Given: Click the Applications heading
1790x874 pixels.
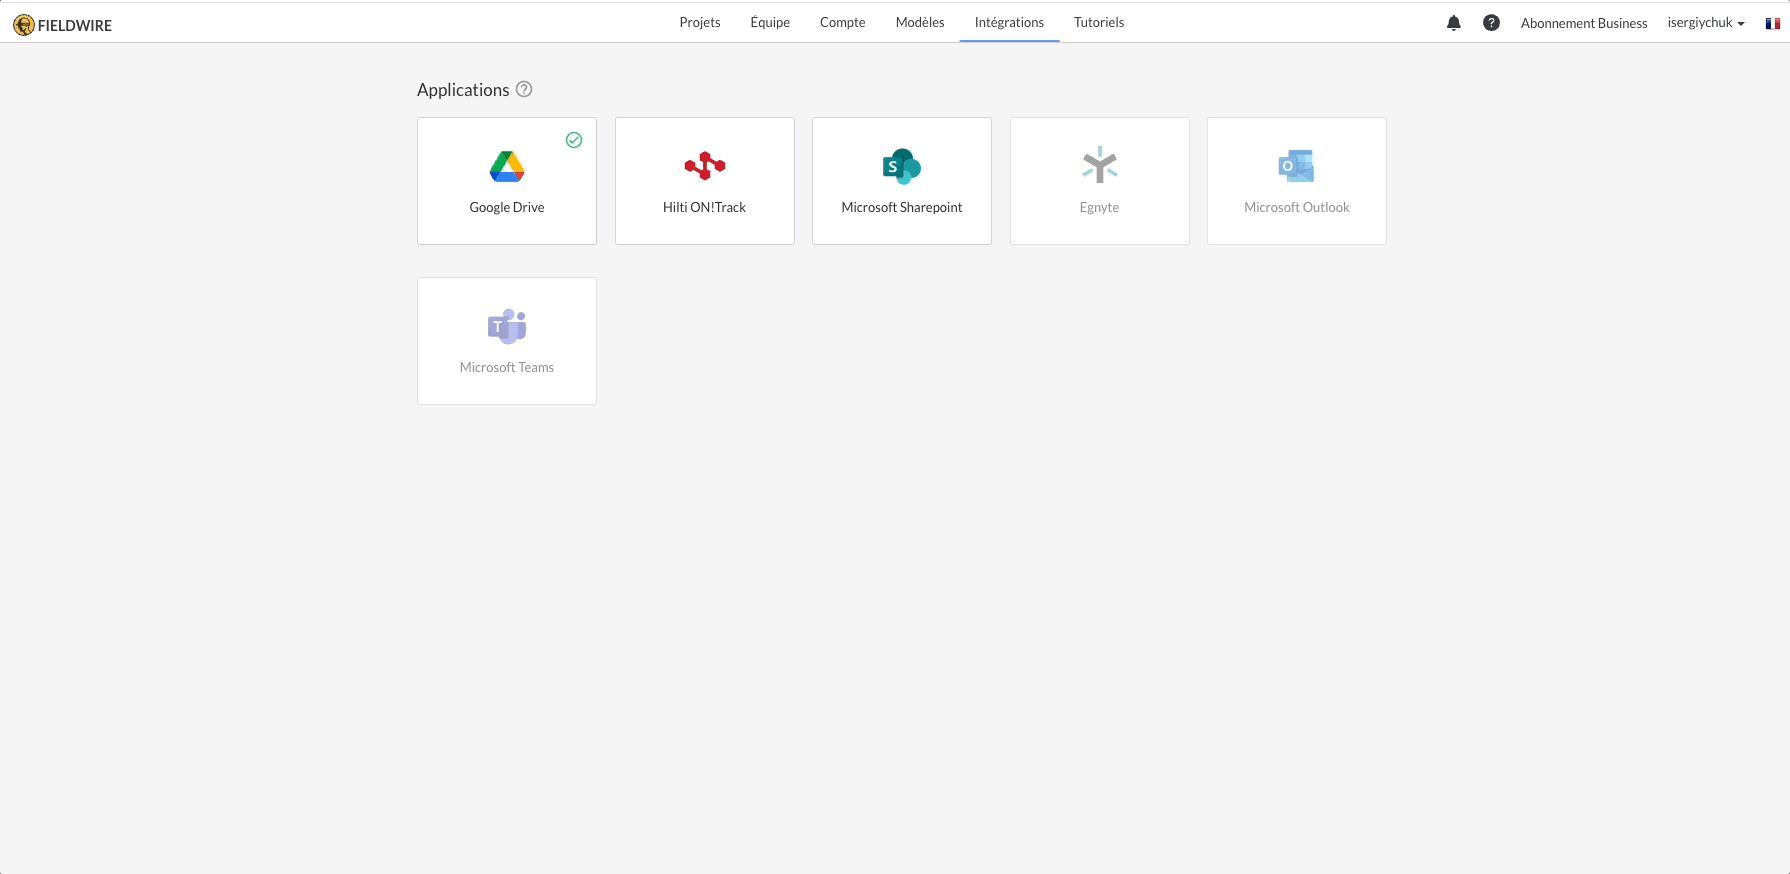Looking at the screenshot, I should [x=463, y=90].
